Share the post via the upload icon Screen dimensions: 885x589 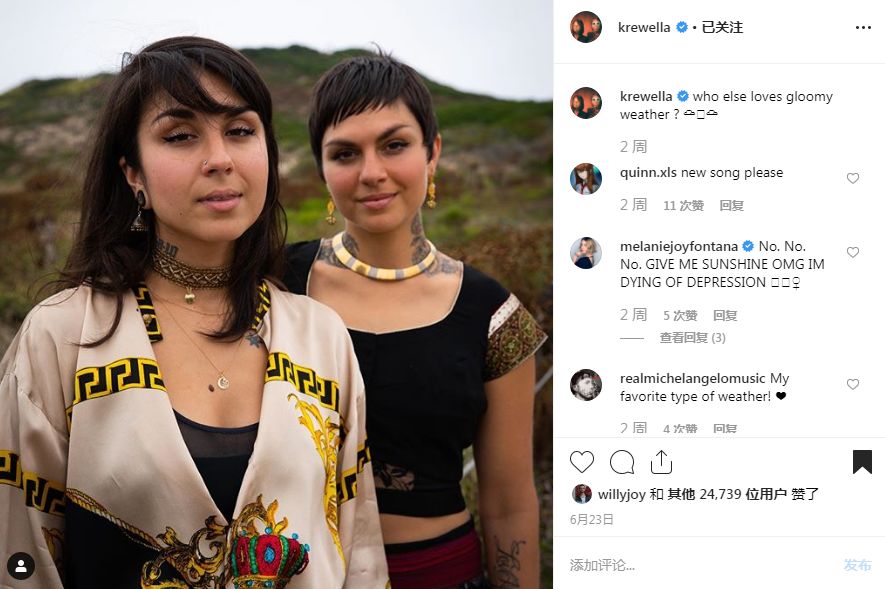tap(661, 462)
